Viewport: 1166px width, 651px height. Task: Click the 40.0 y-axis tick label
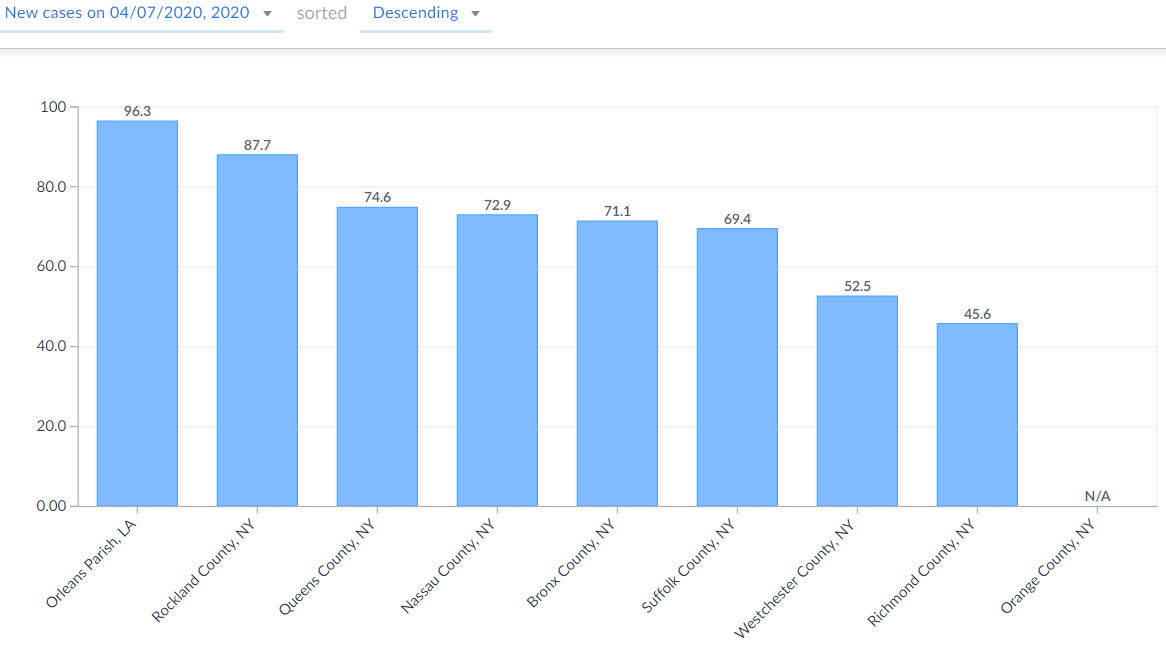click(x=51, y=346)
